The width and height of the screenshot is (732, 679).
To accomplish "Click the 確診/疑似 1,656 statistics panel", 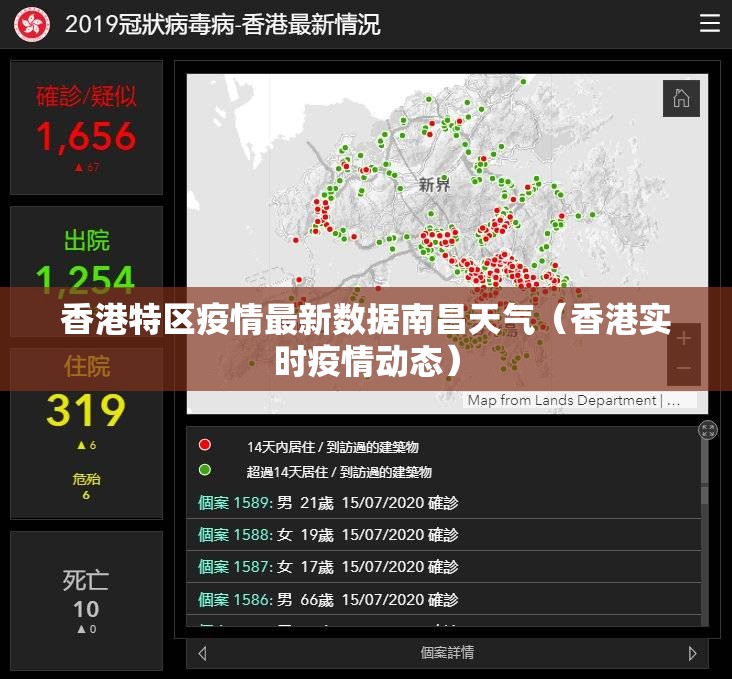I will (x=86, y=127).
